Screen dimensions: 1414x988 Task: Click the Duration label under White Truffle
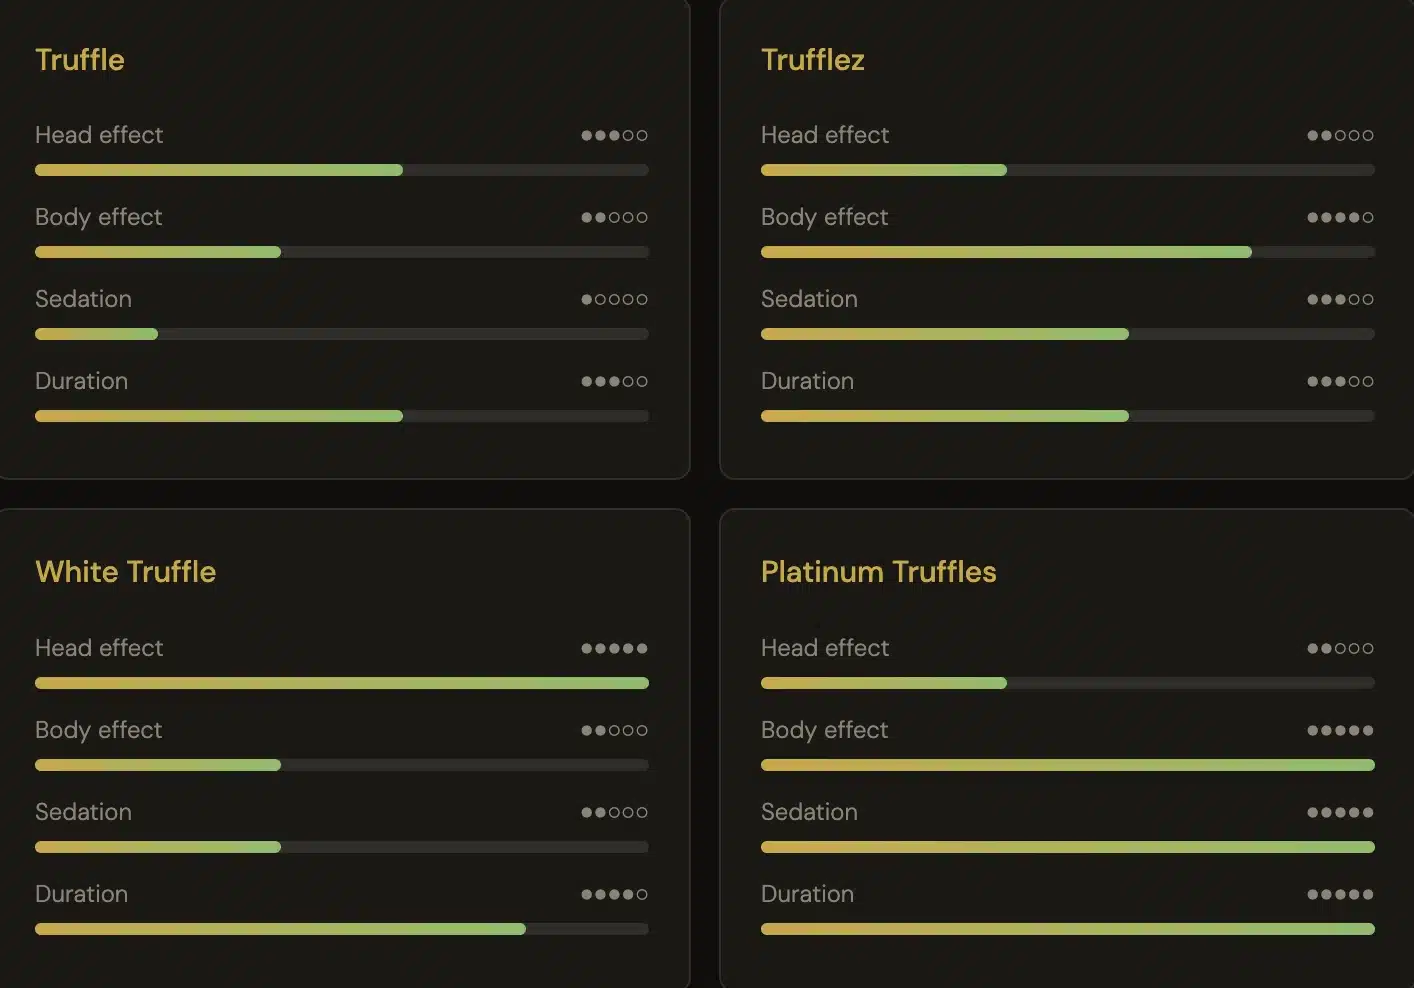81,894
